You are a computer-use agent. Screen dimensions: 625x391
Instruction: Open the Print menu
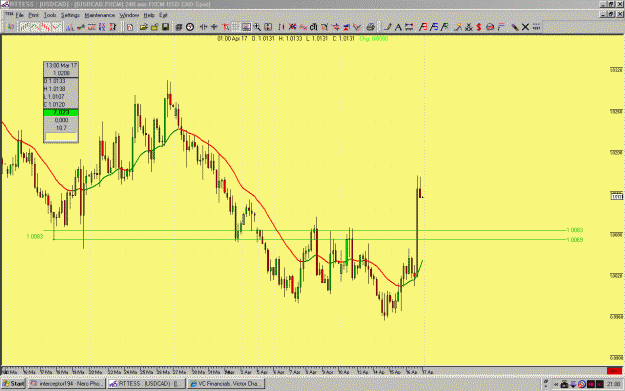coord(33,15)
